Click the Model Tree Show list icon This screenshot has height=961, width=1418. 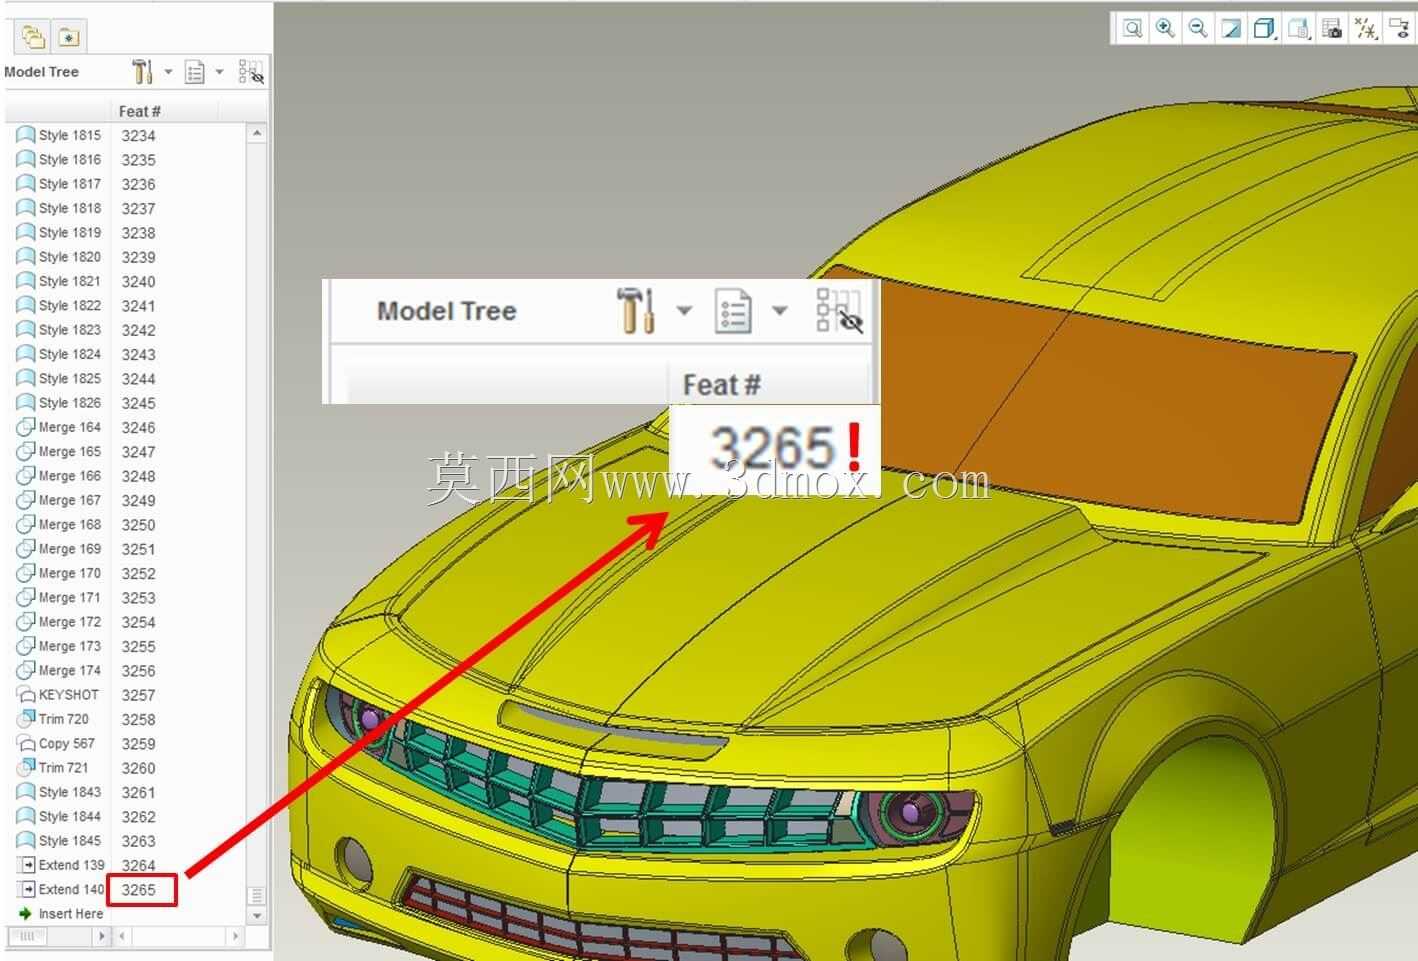[x=195, y=72]
